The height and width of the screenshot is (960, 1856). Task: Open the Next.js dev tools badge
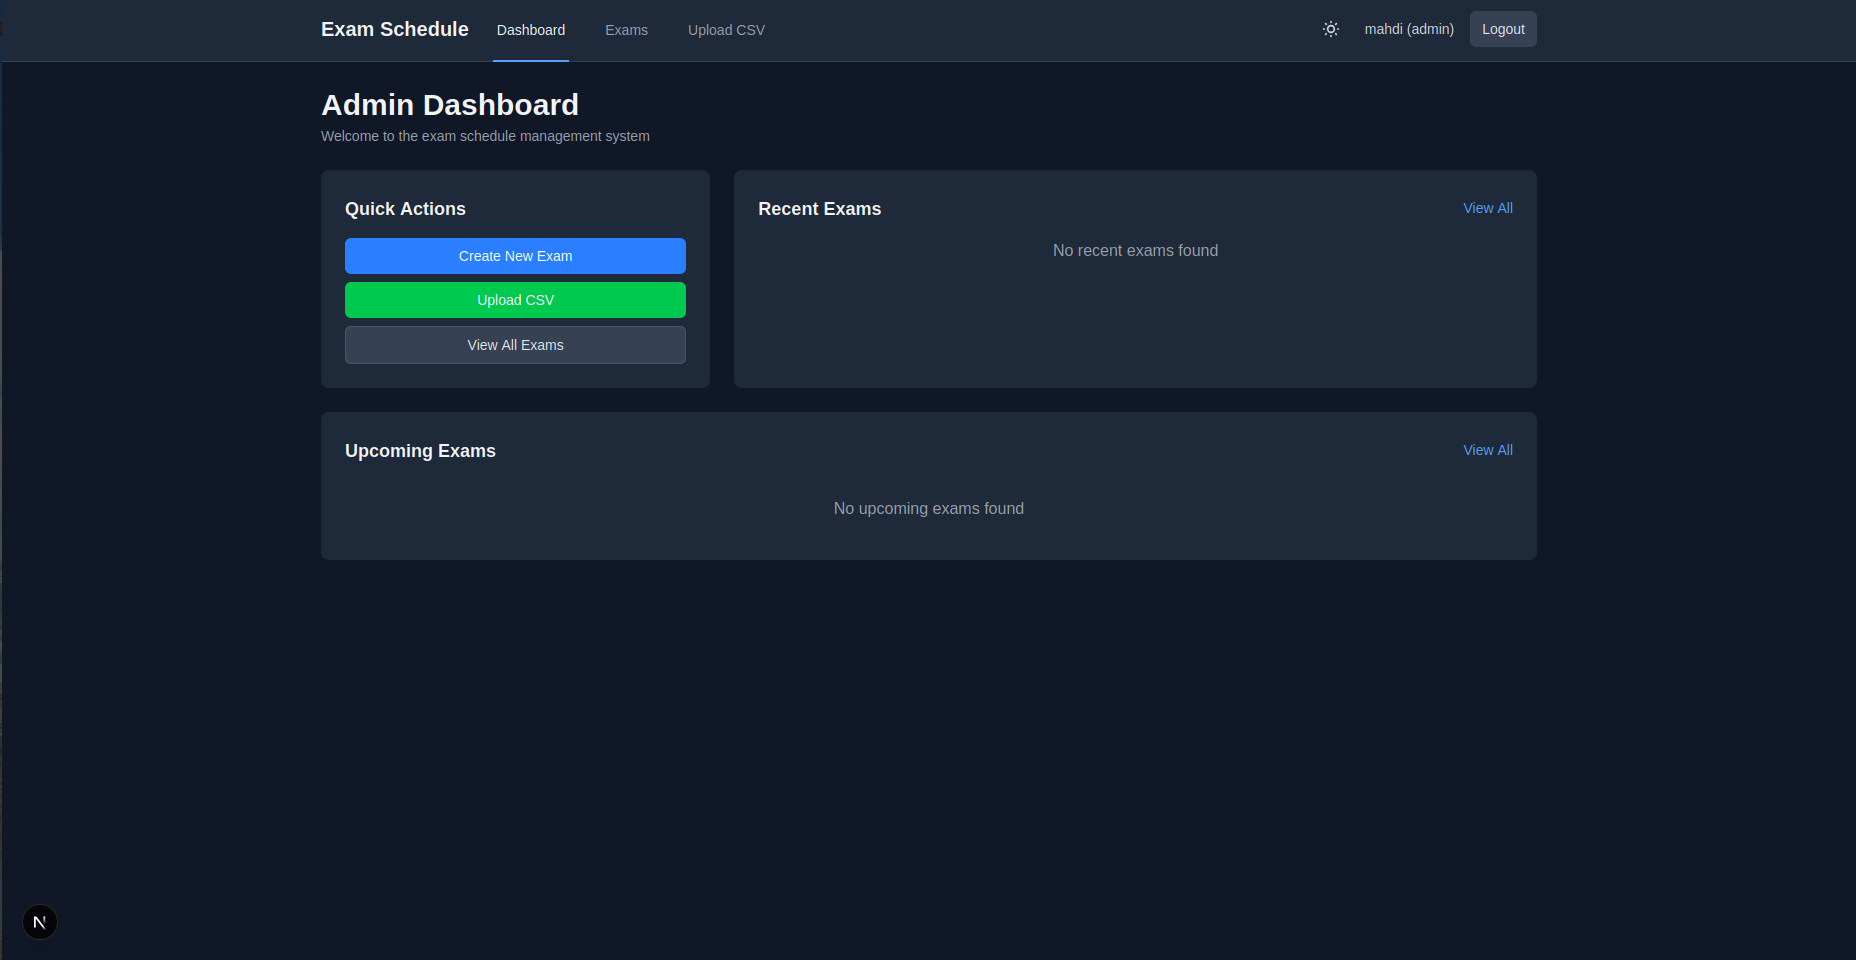40,922
